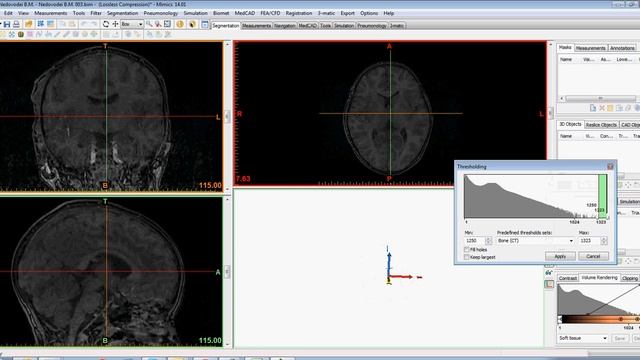
Task: Switch to the Simulation toolbar tab
Action: click(344, 26)
